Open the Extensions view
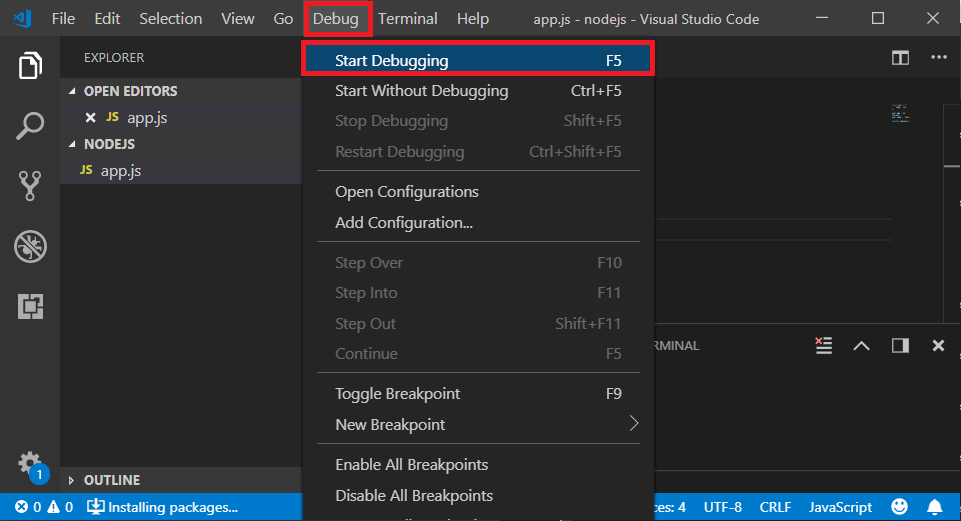This screenshot has width=961, height=521. 30,306
